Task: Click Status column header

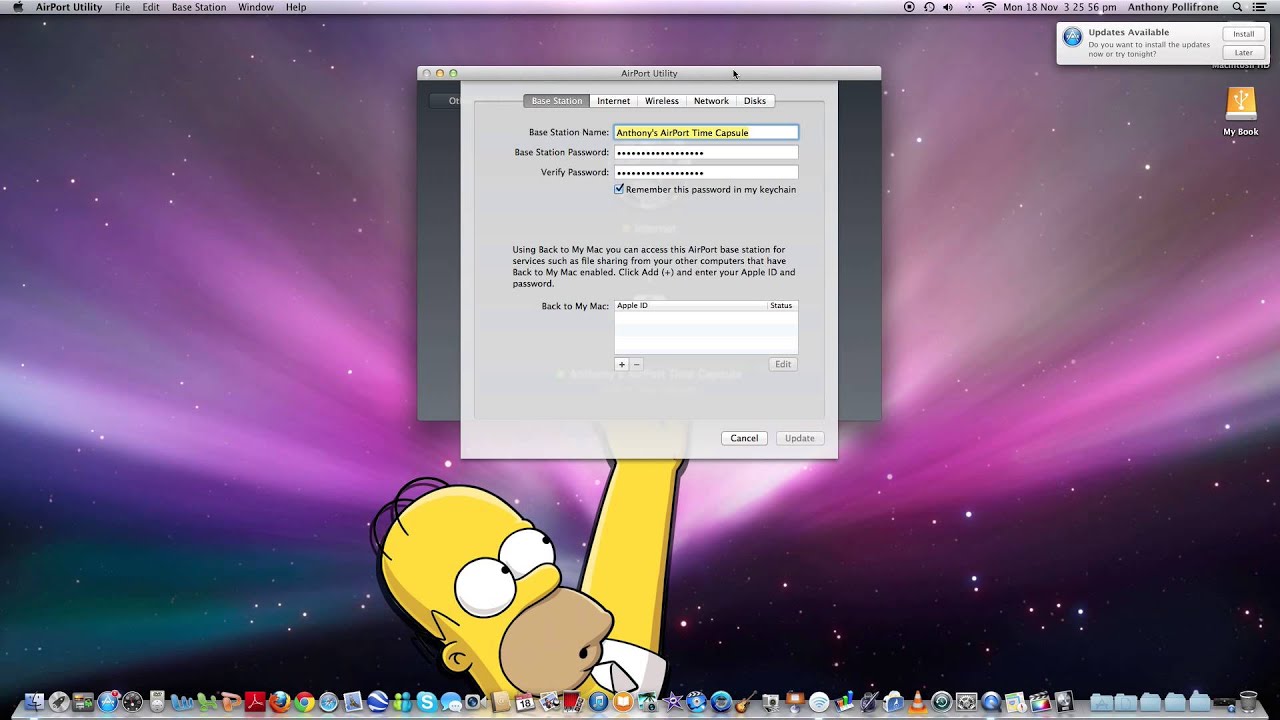Action: click(782, 305)
